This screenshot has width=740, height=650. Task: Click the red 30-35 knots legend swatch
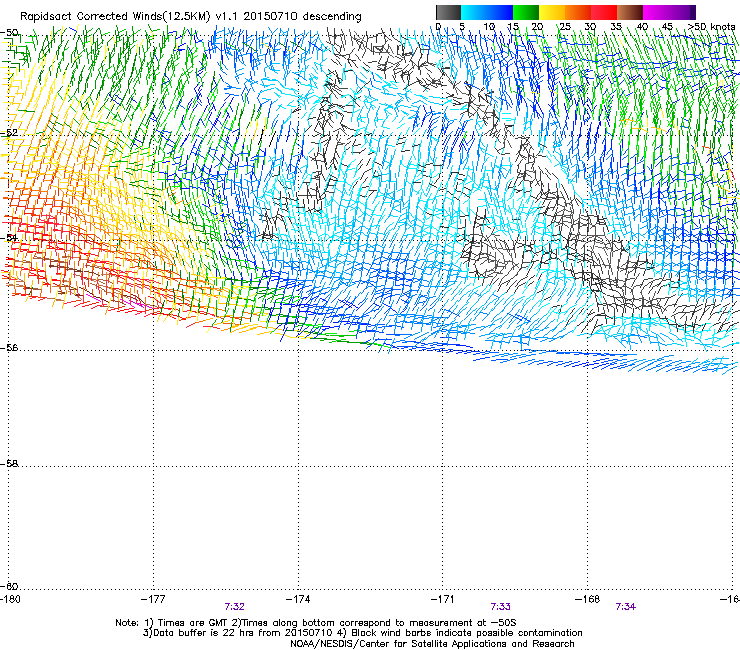[x=604, y=12]
